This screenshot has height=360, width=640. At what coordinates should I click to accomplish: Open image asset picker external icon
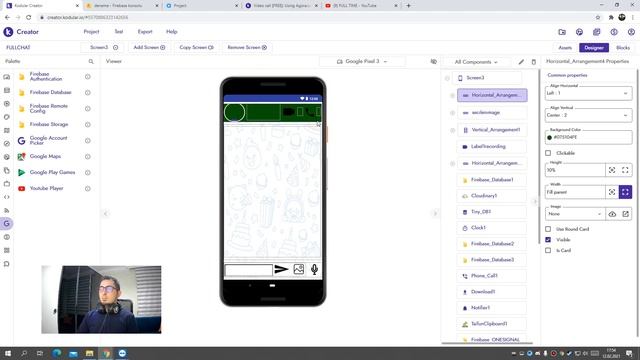pos(625,214)
